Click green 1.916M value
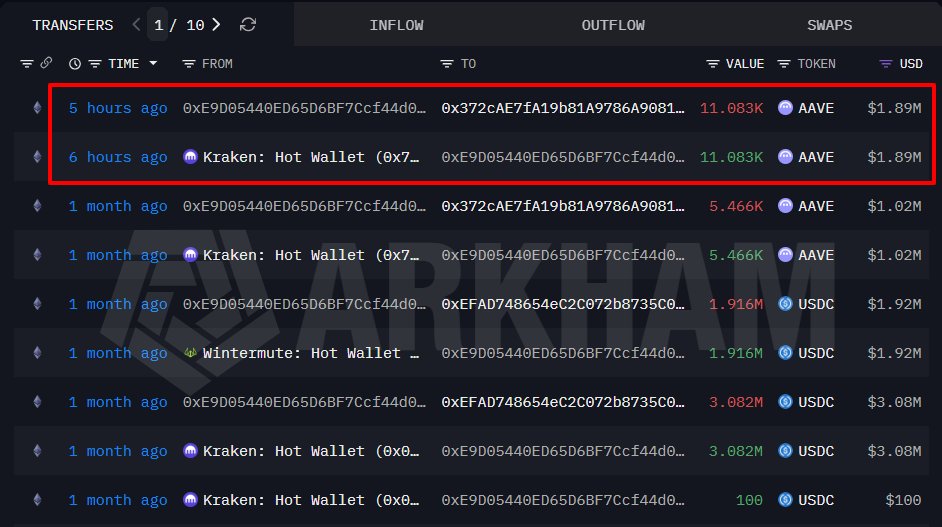 point(736,353)
